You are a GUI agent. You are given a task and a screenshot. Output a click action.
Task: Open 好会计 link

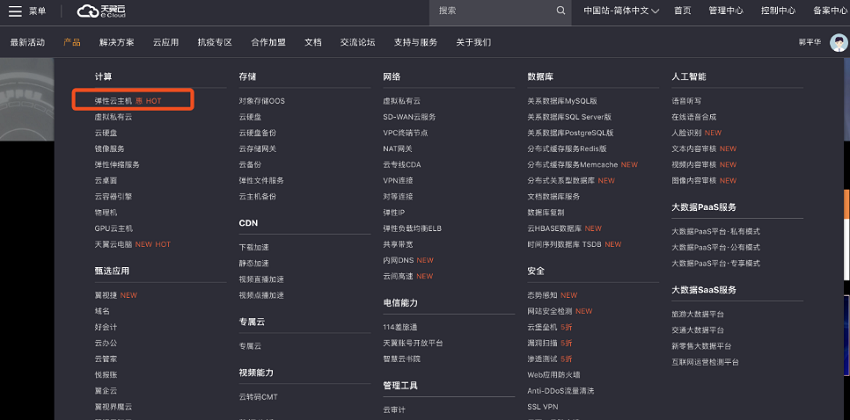[106, 327]
